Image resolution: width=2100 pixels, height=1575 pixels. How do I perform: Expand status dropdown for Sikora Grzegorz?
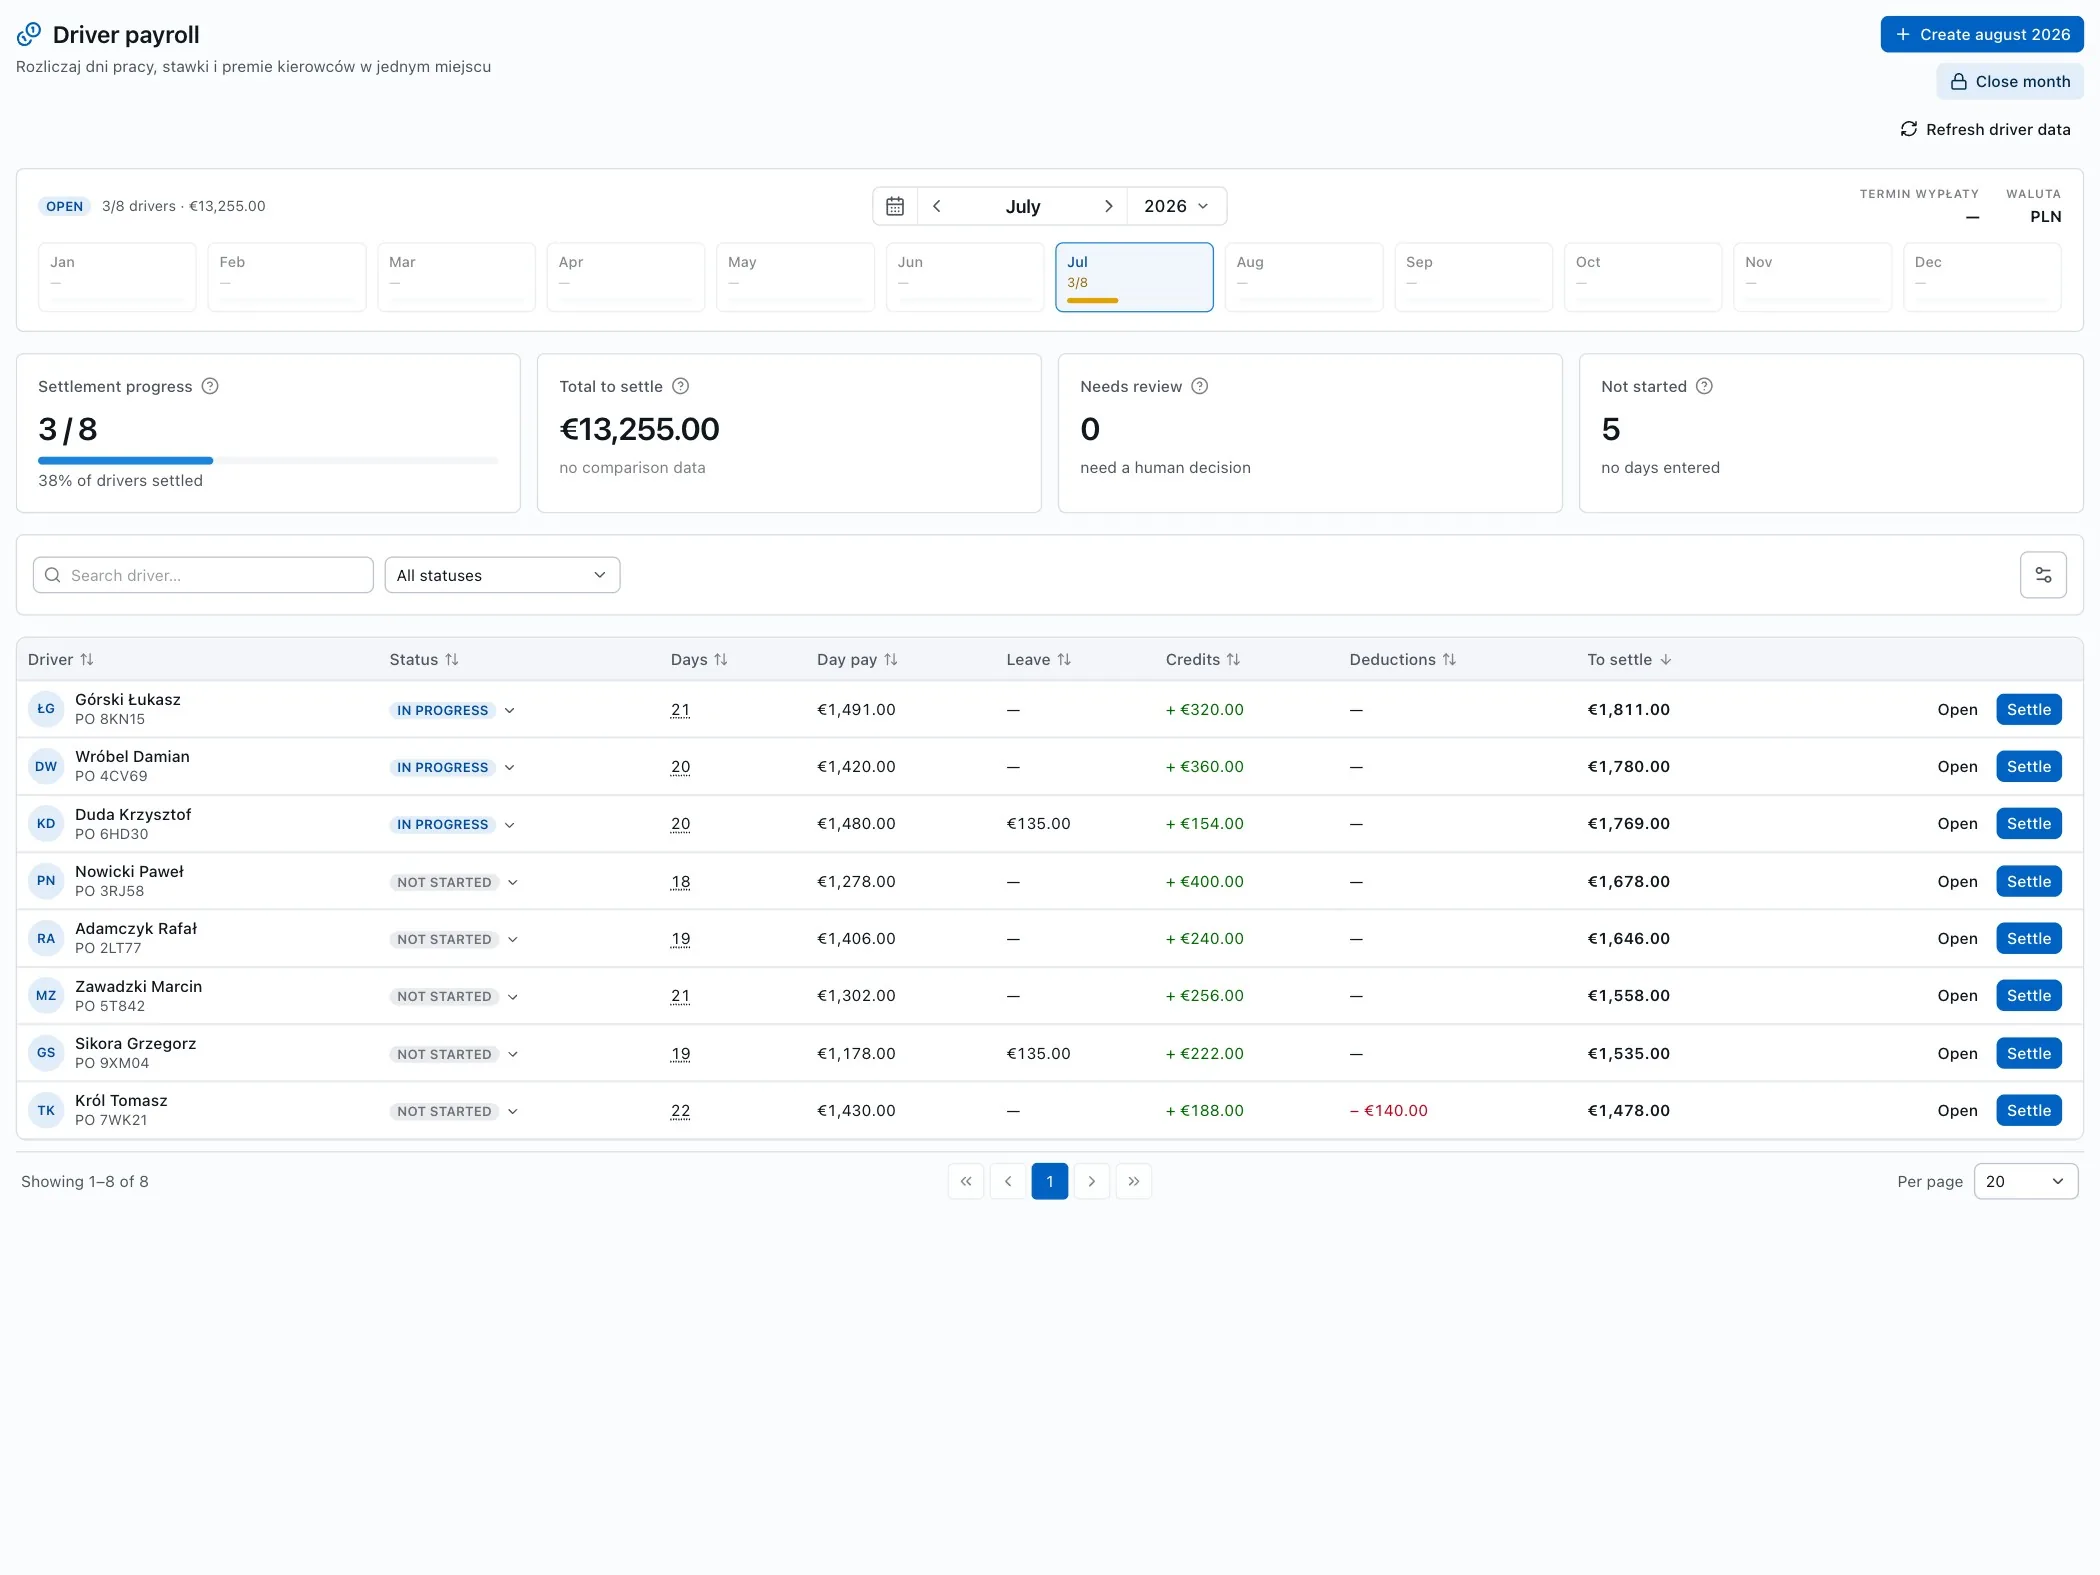513,1054
